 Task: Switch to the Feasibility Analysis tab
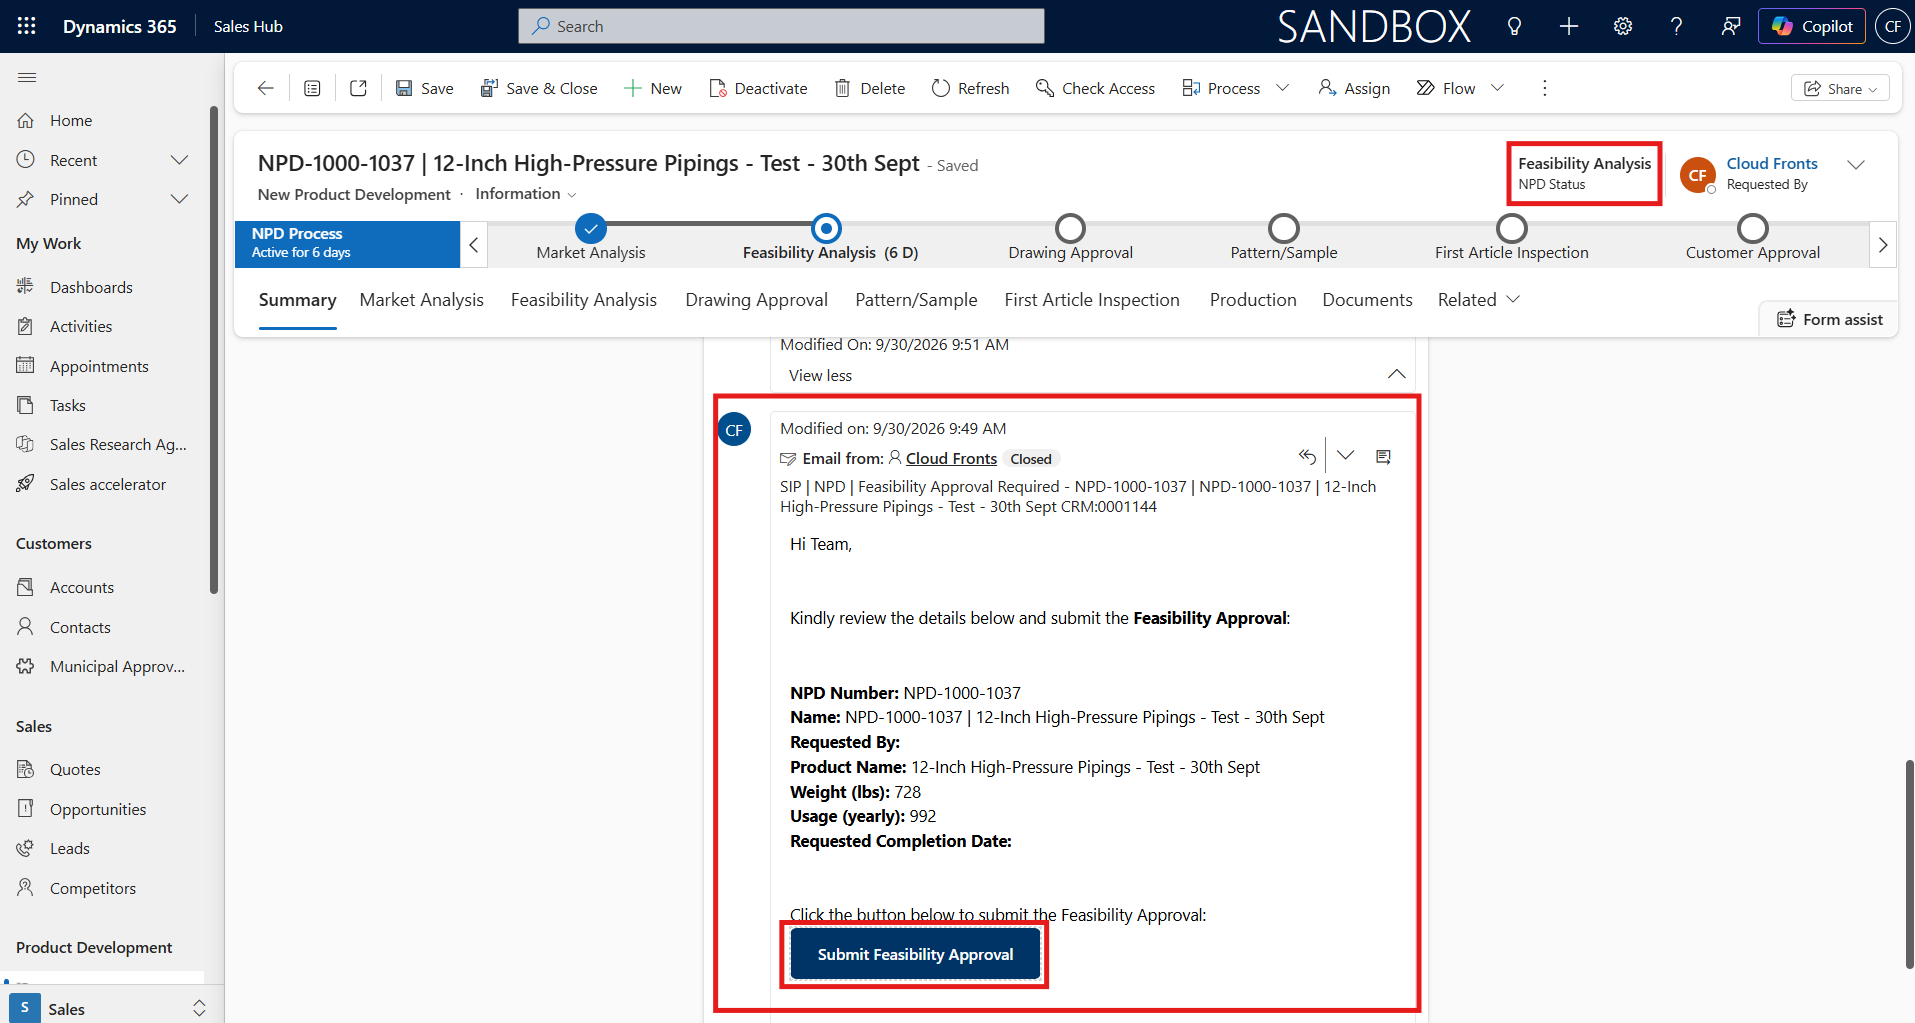(584, 300)
